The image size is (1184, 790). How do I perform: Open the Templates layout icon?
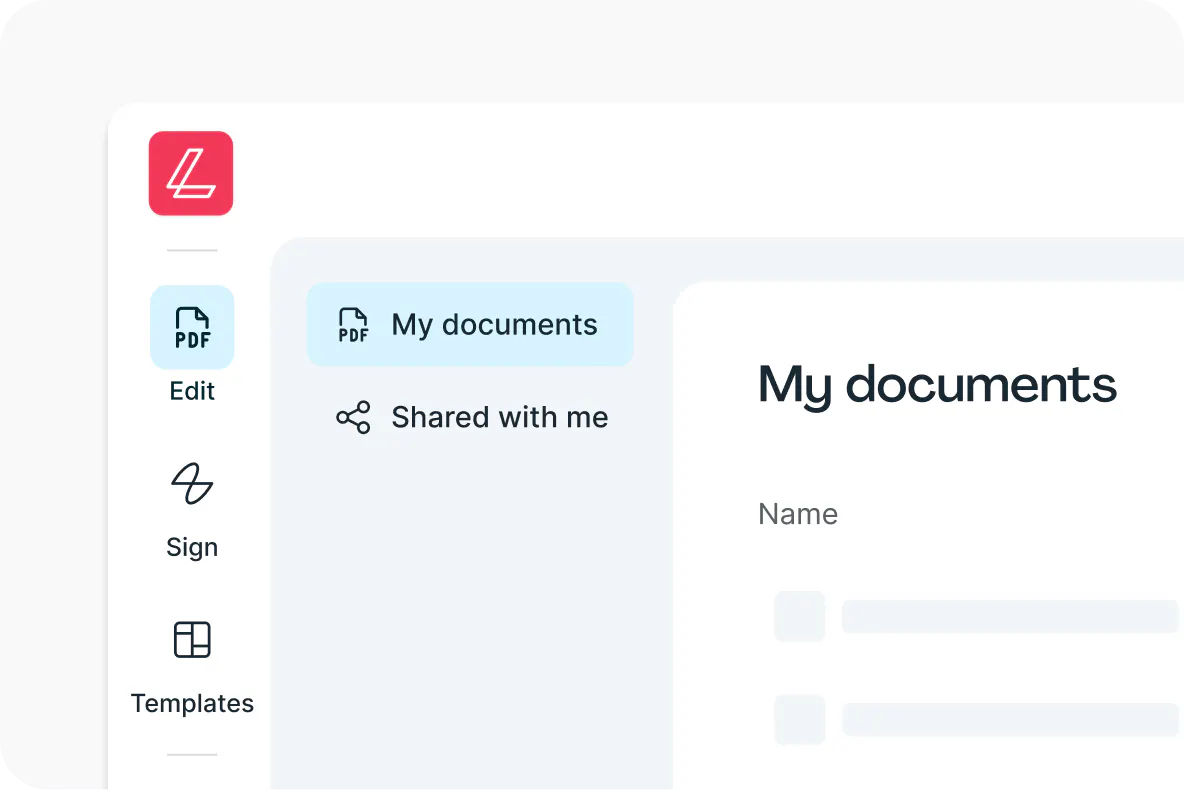tap(192, 640)
